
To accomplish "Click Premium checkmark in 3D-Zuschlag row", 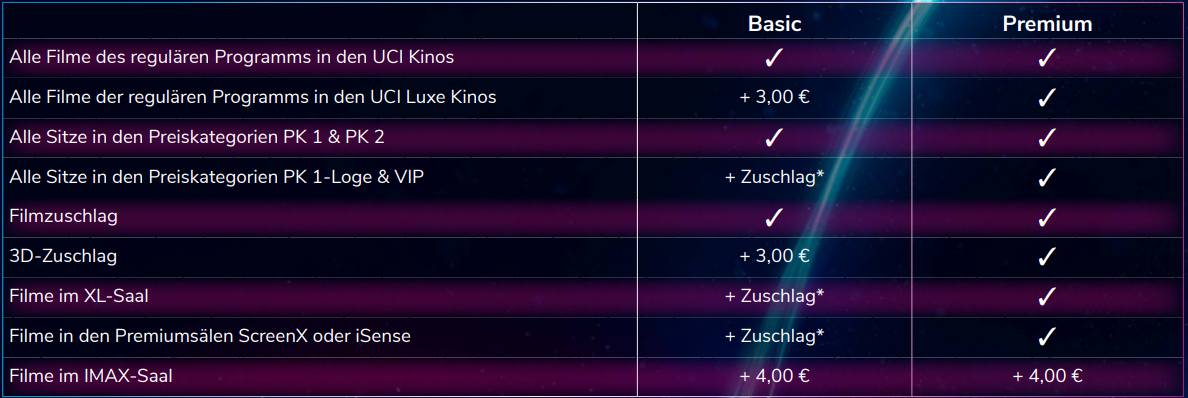I will tap(1046, 257).
